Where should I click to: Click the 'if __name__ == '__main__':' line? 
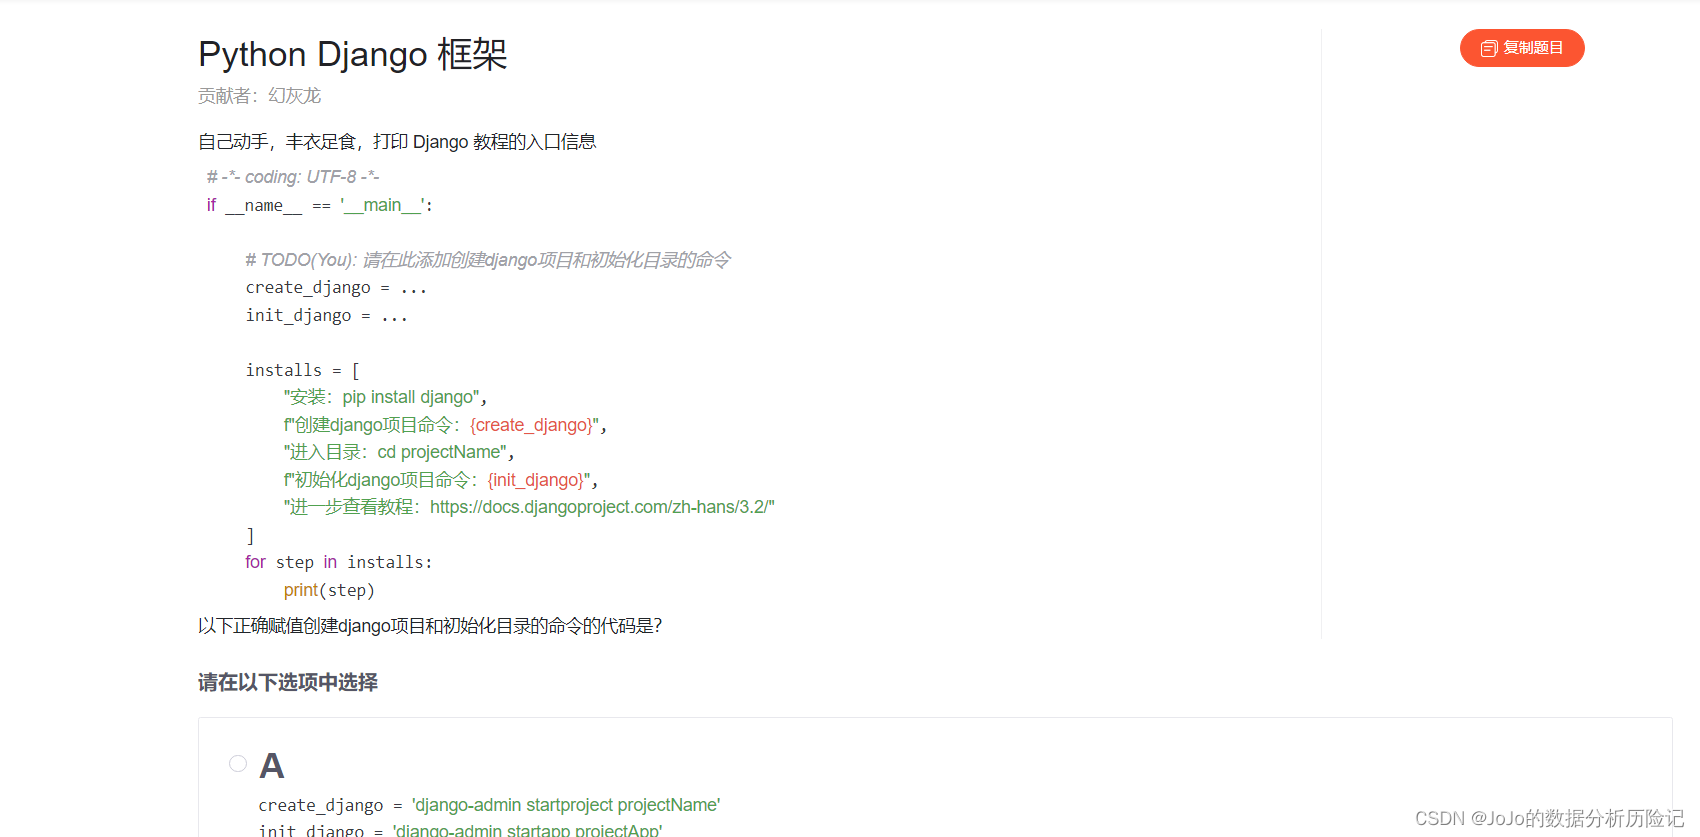pyautogui.click(x=320, y=205)
